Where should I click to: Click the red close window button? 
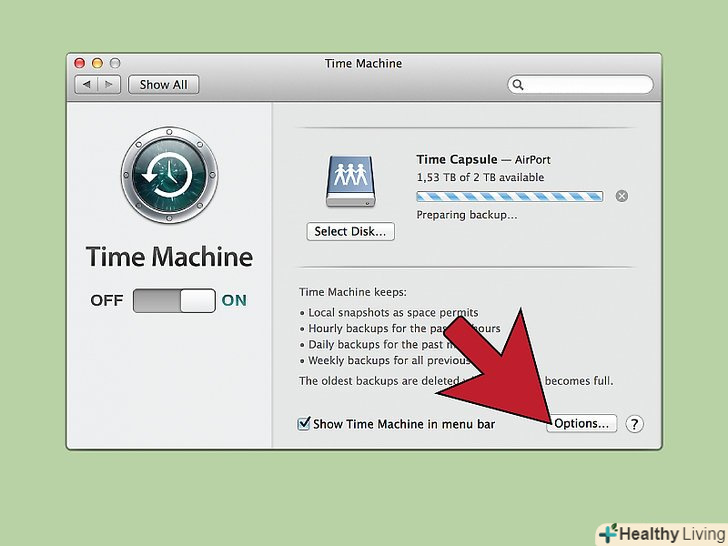pos(80,63)
